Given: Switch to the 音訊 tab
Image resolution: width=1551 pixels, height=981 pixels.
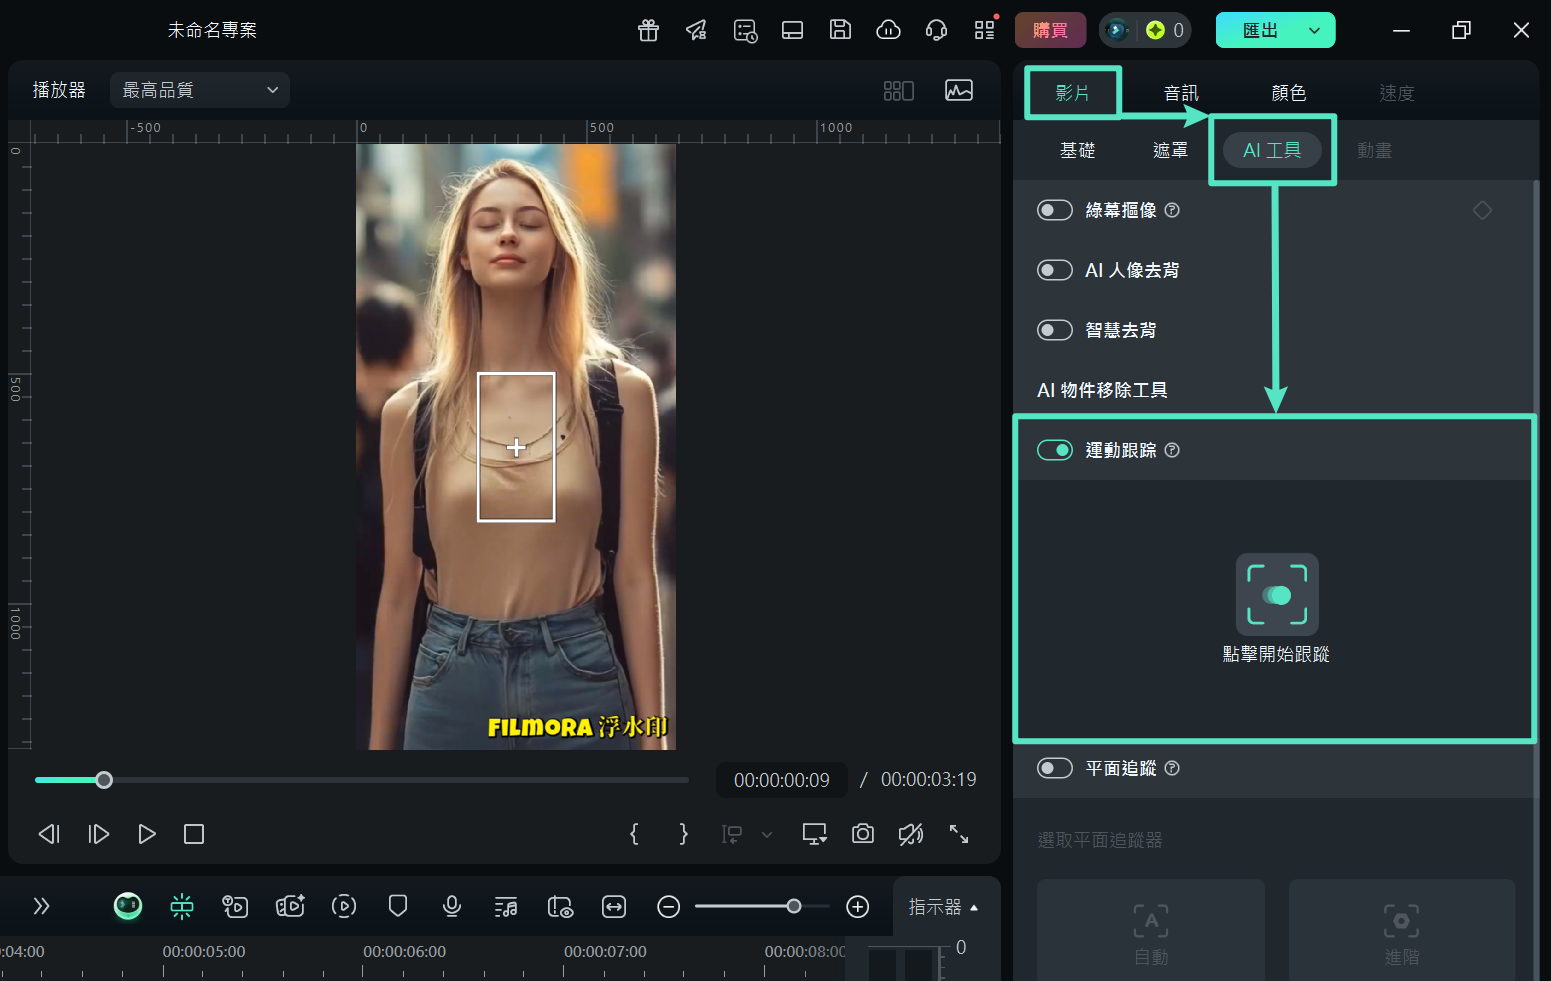Looking at the screenshot, I should pyautogui.click(x=1181, y=93).
